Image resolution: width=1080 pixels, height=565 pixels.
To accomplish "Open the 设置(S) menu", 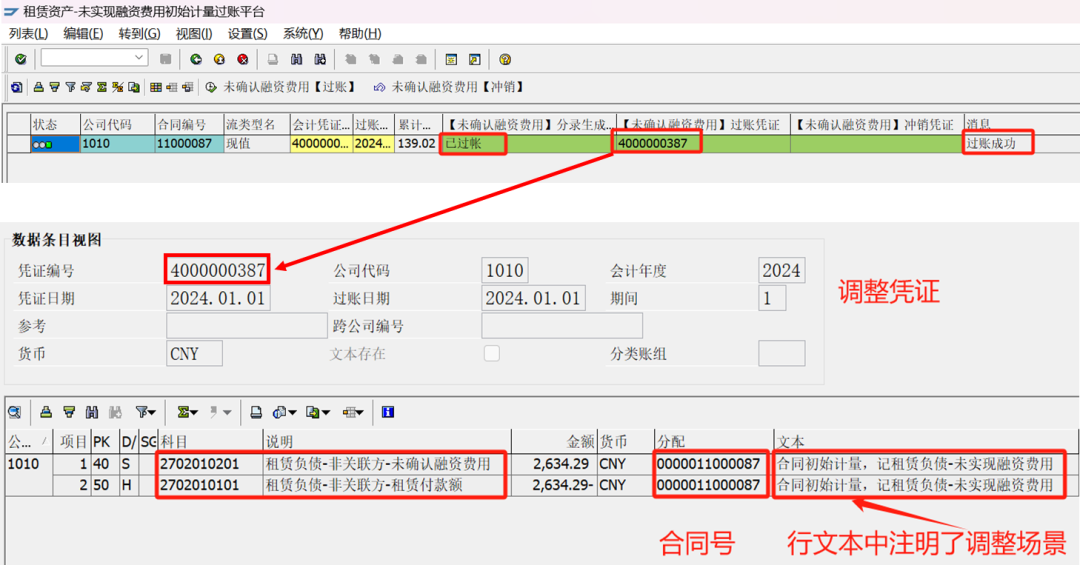I will (x=247, y=34).
